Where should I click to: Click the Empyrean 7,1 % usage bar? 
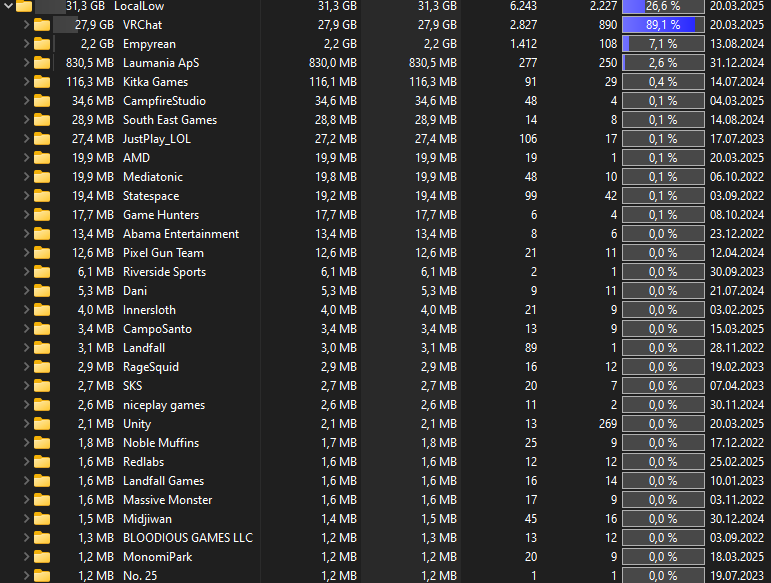663,44
